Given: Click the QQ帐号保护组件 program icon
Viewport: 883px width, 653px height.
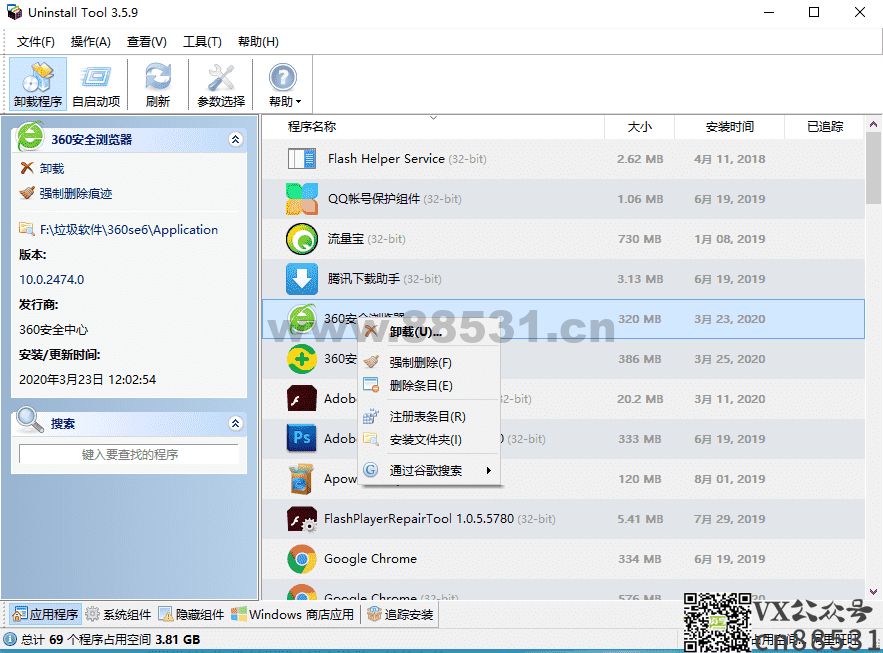Looking at the screenshot, I should point(302,199).
